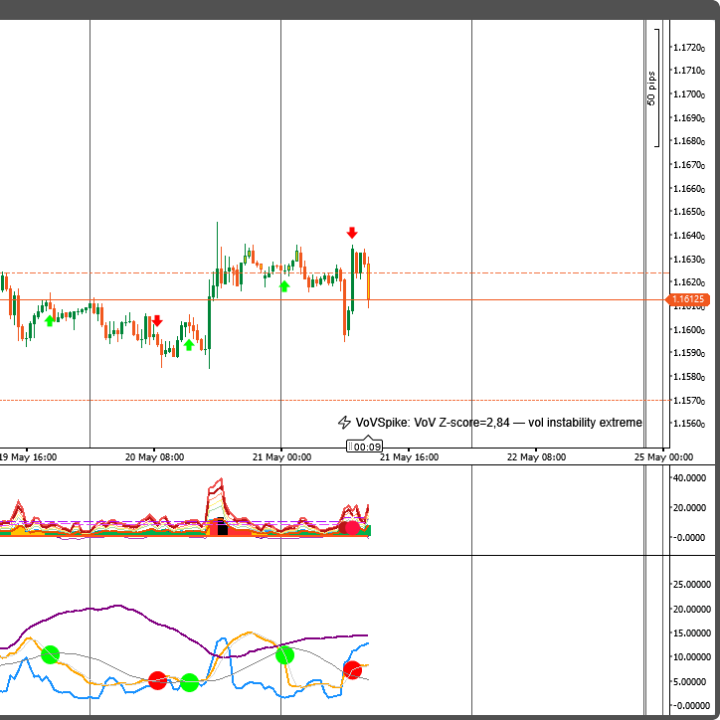Click the 25.00000 scale value in bottom panel
Screen dimensions: 720x720
tap(692, 585)
